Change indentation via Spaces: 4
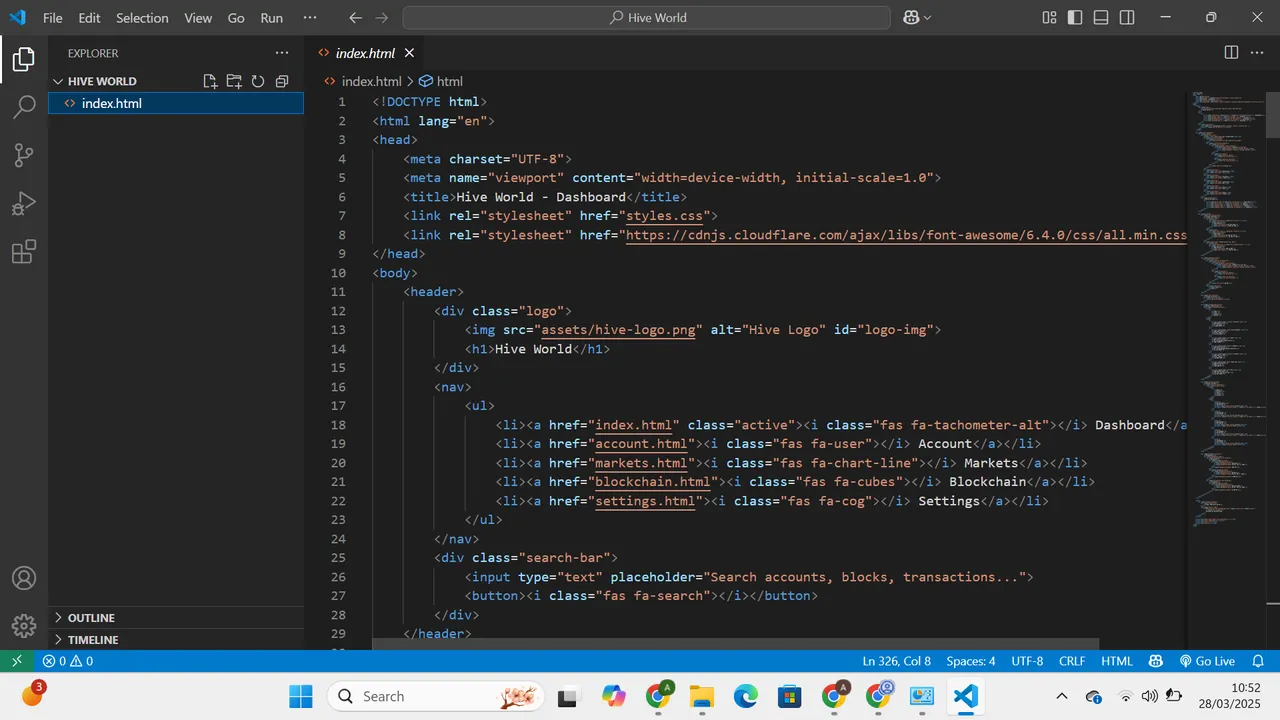Screen dimensions: 1280x720 [971, 661]
